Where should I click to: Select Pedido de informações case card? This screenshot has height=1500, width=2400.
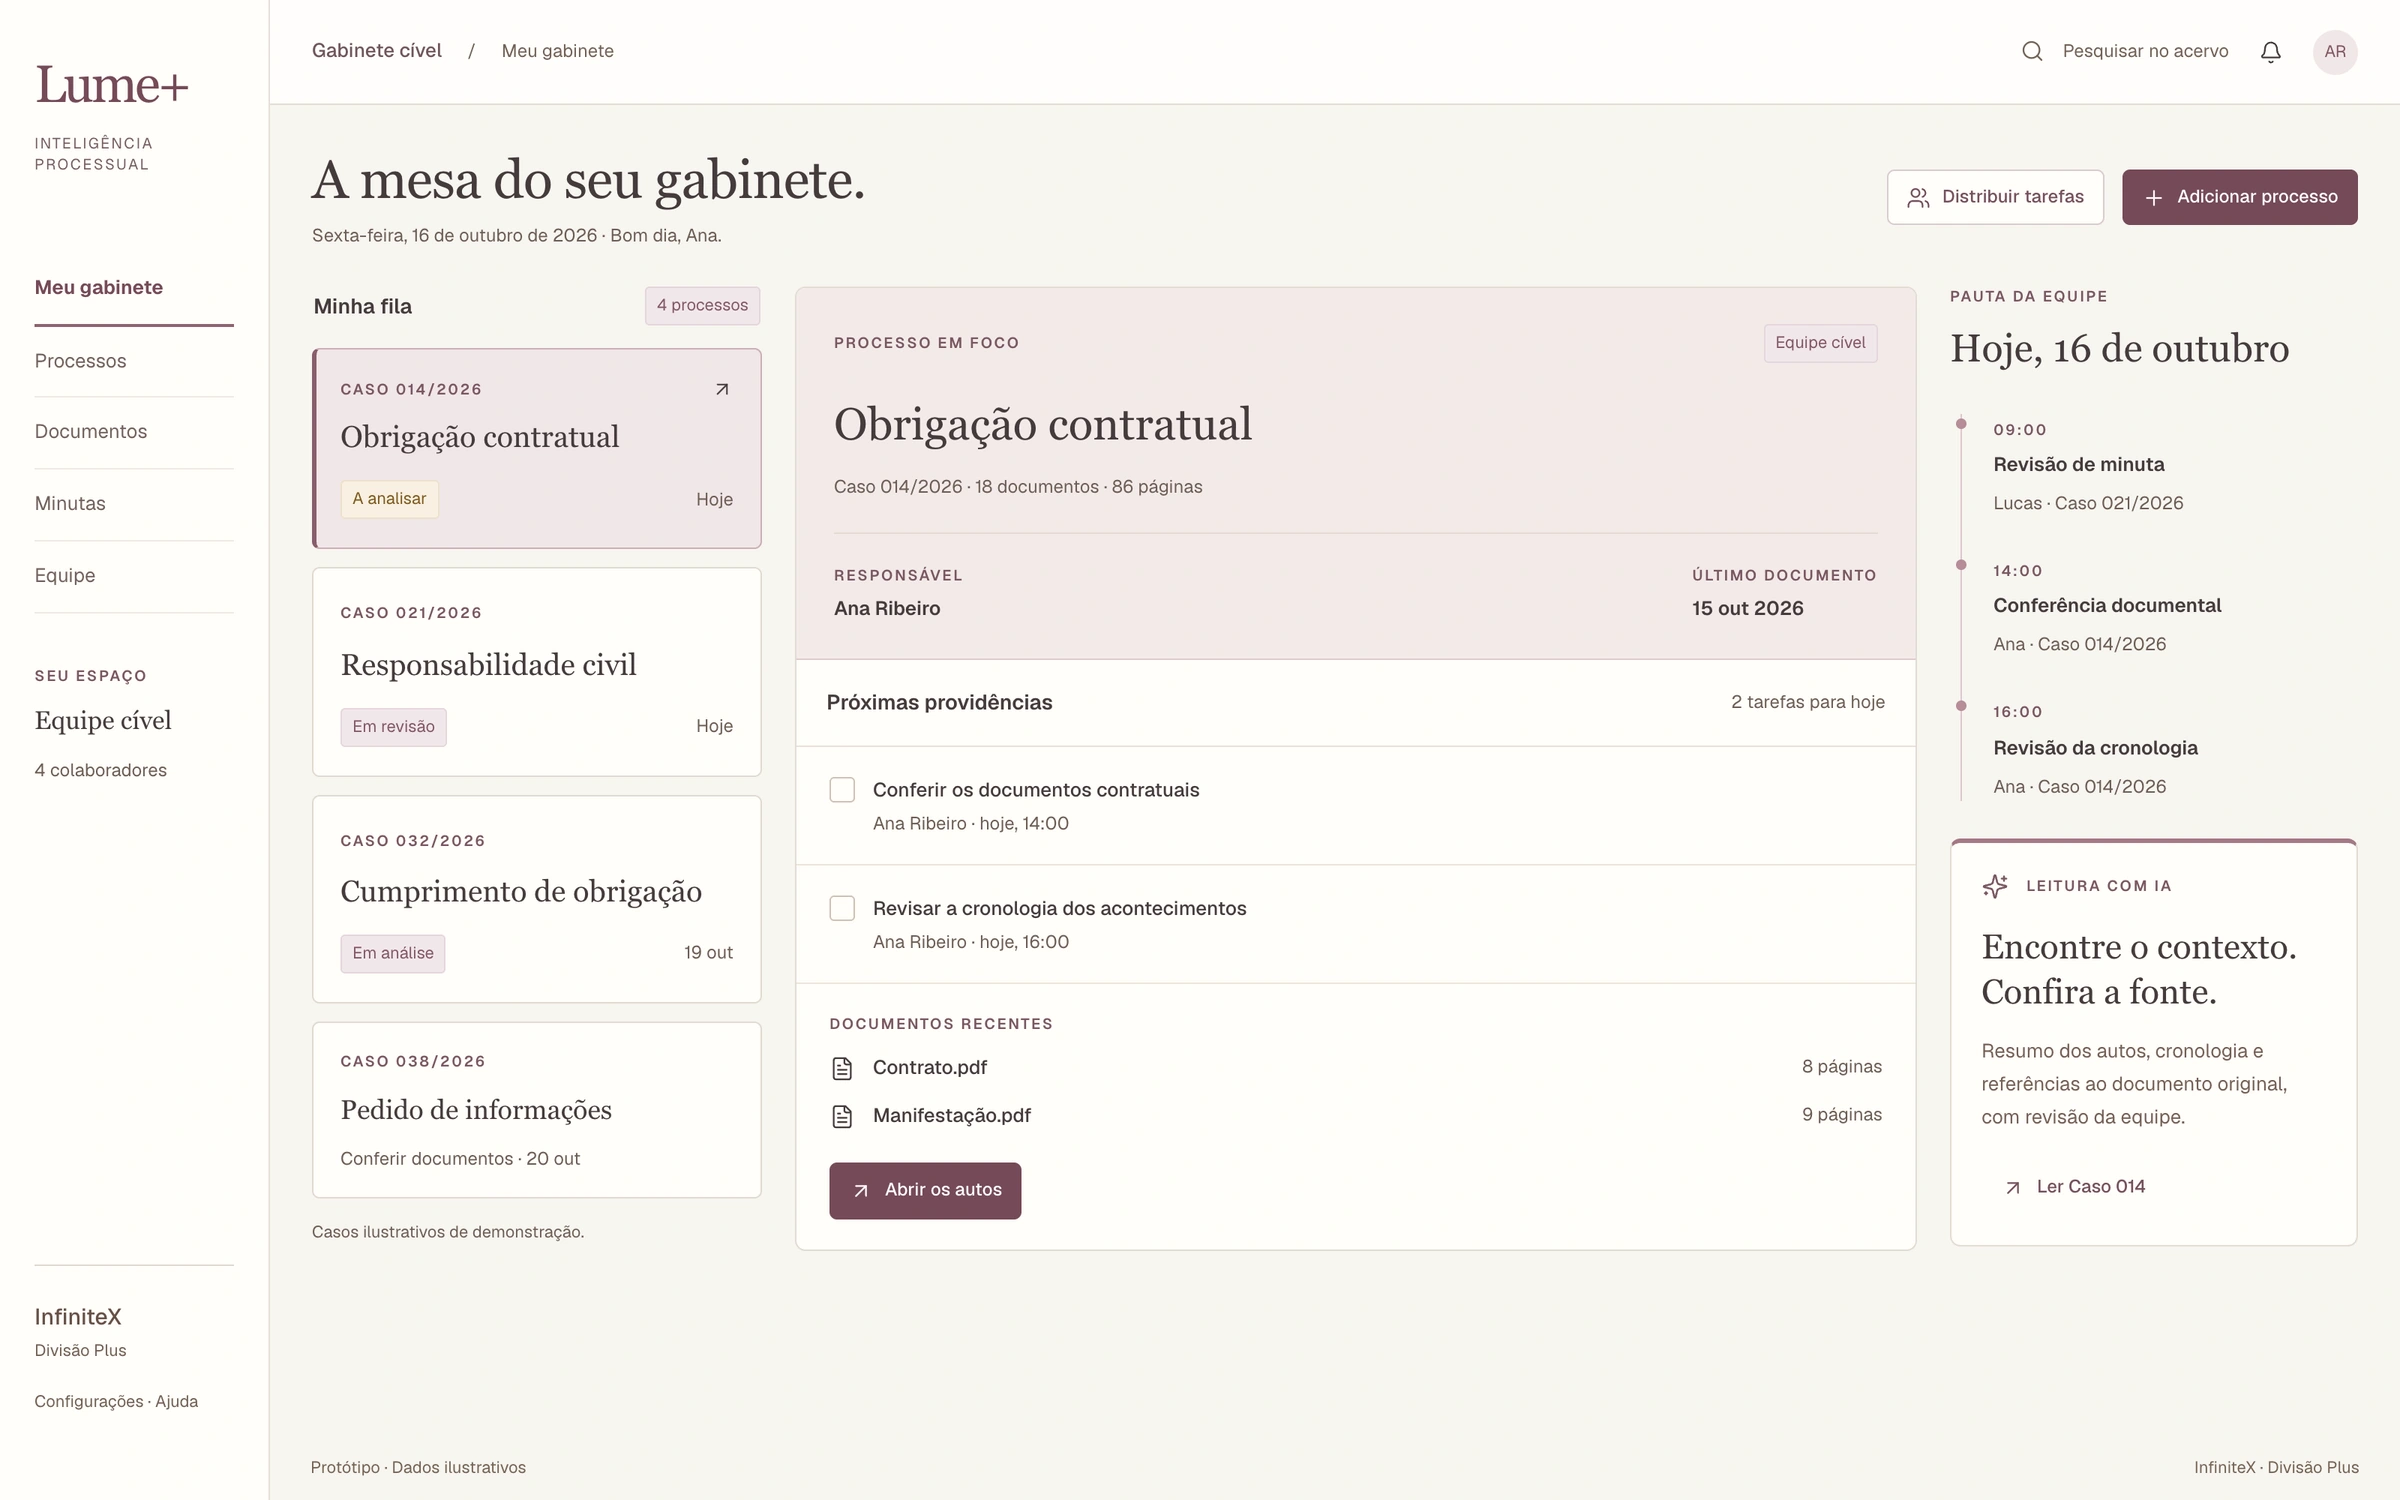(536, 1110)
